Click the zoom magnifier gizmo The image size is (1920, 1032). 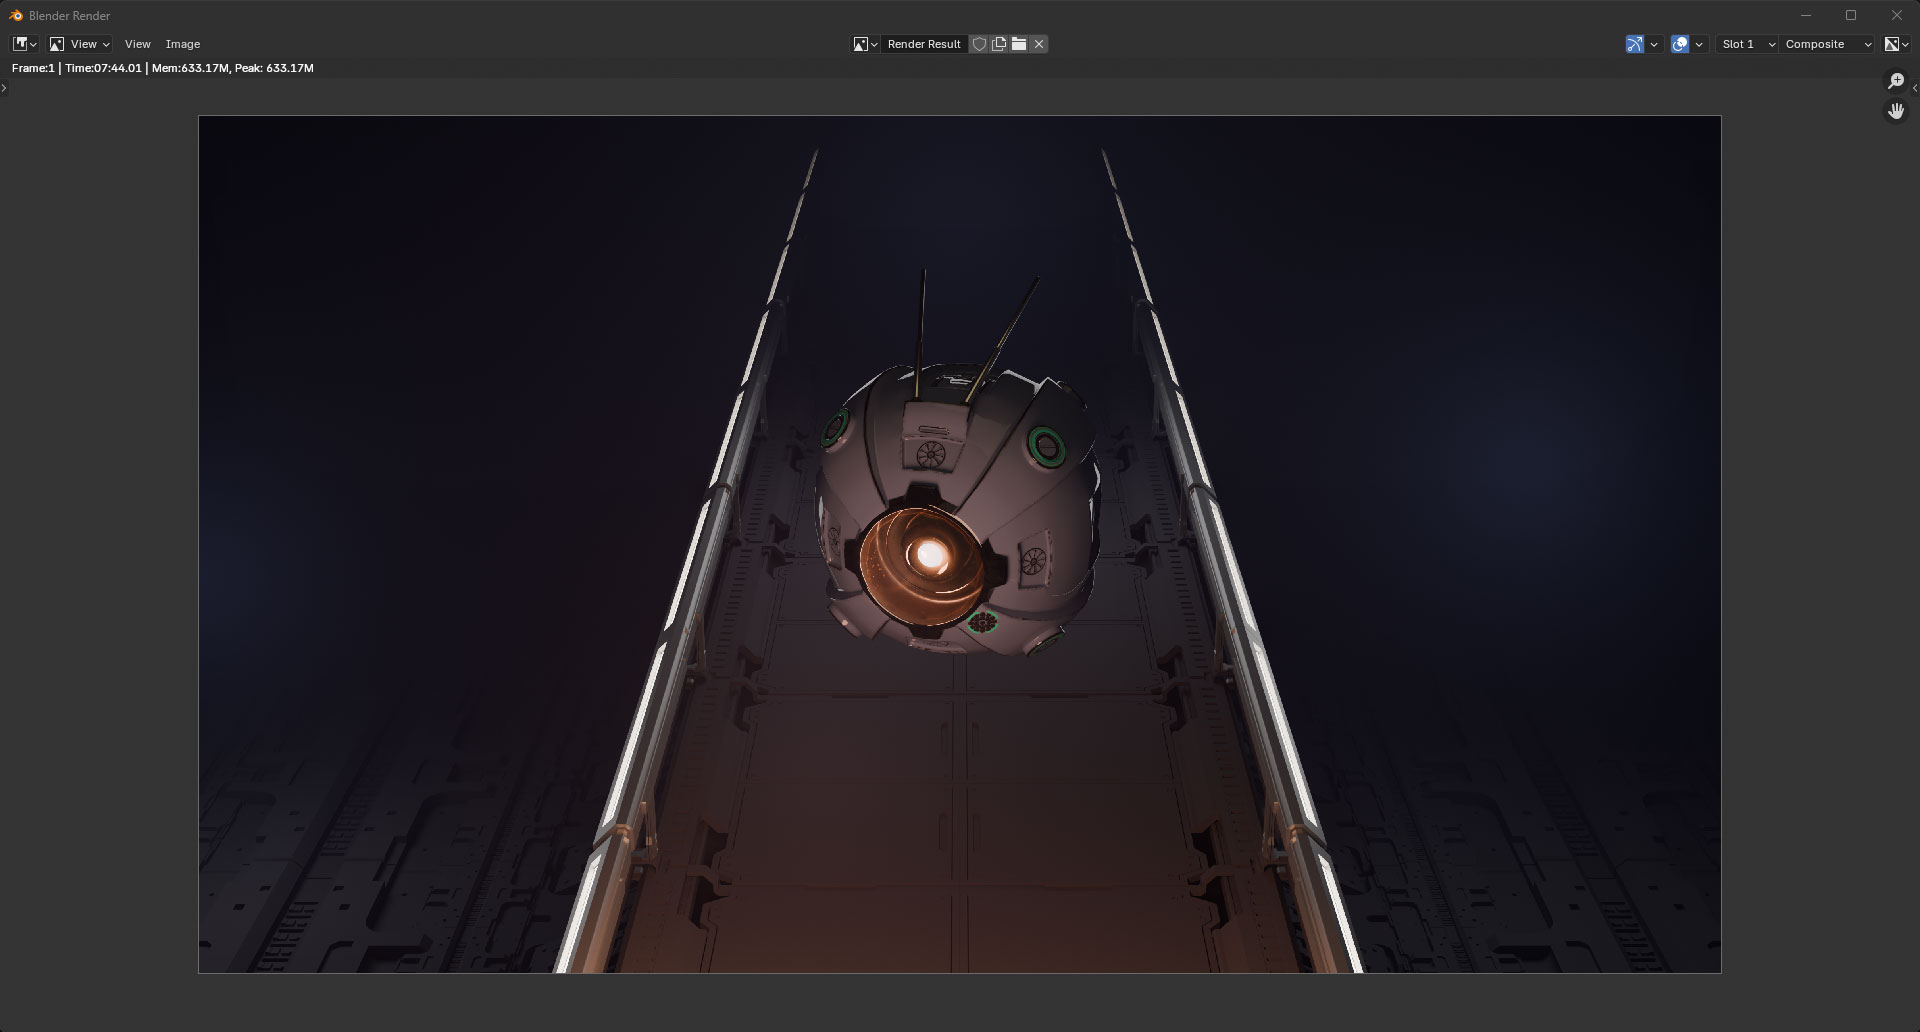coord(1896,81)
